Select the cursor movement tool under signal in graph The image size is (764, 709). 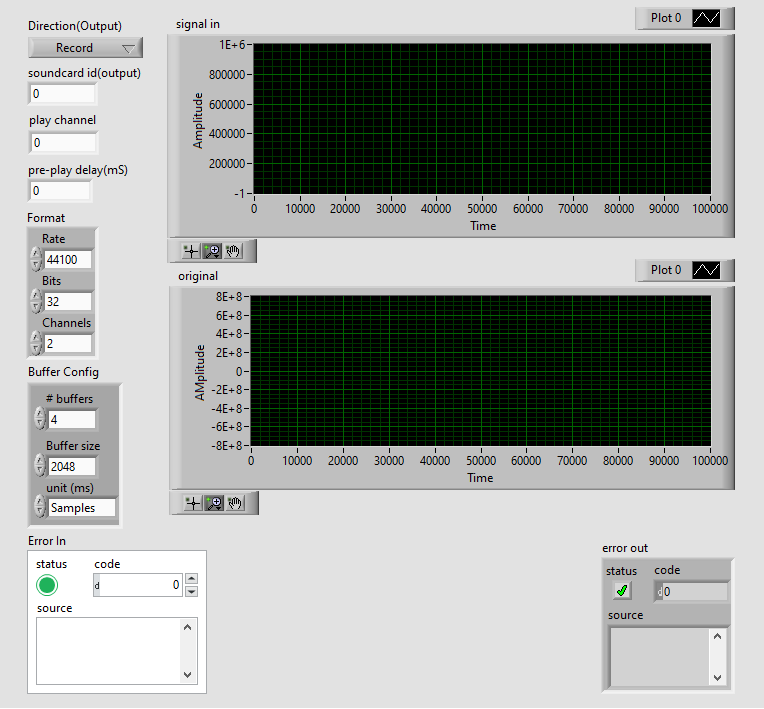point(191,250)
